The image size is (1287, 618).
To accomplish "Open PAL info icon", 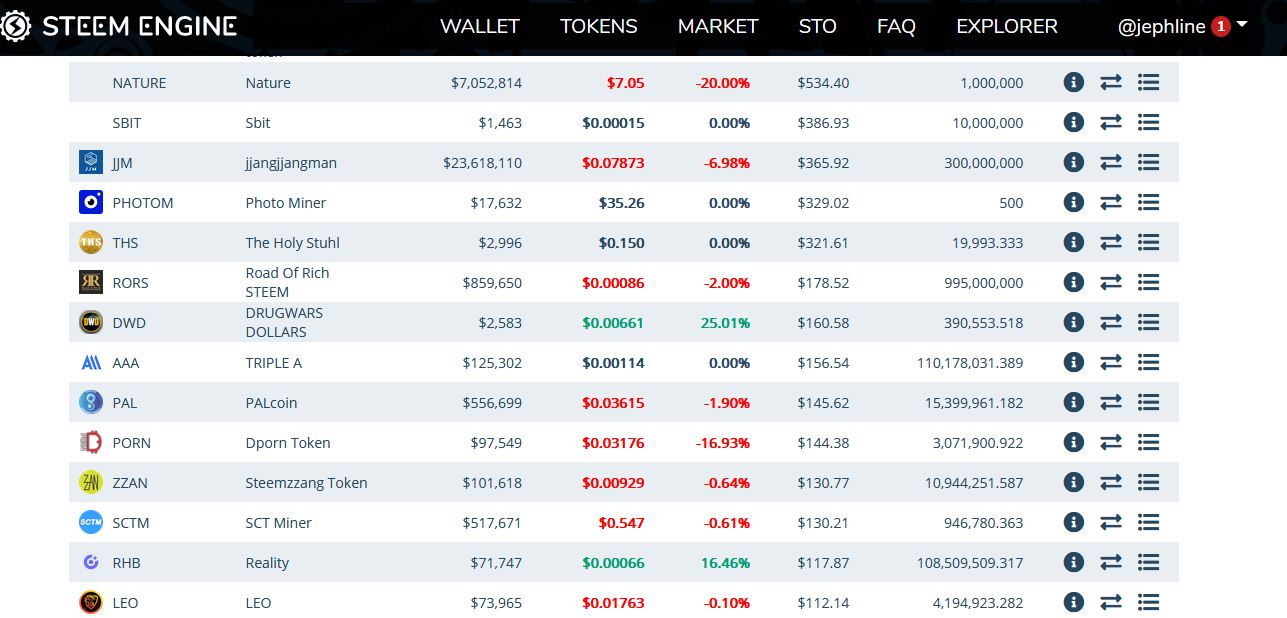I will (x=1073, y=402).
